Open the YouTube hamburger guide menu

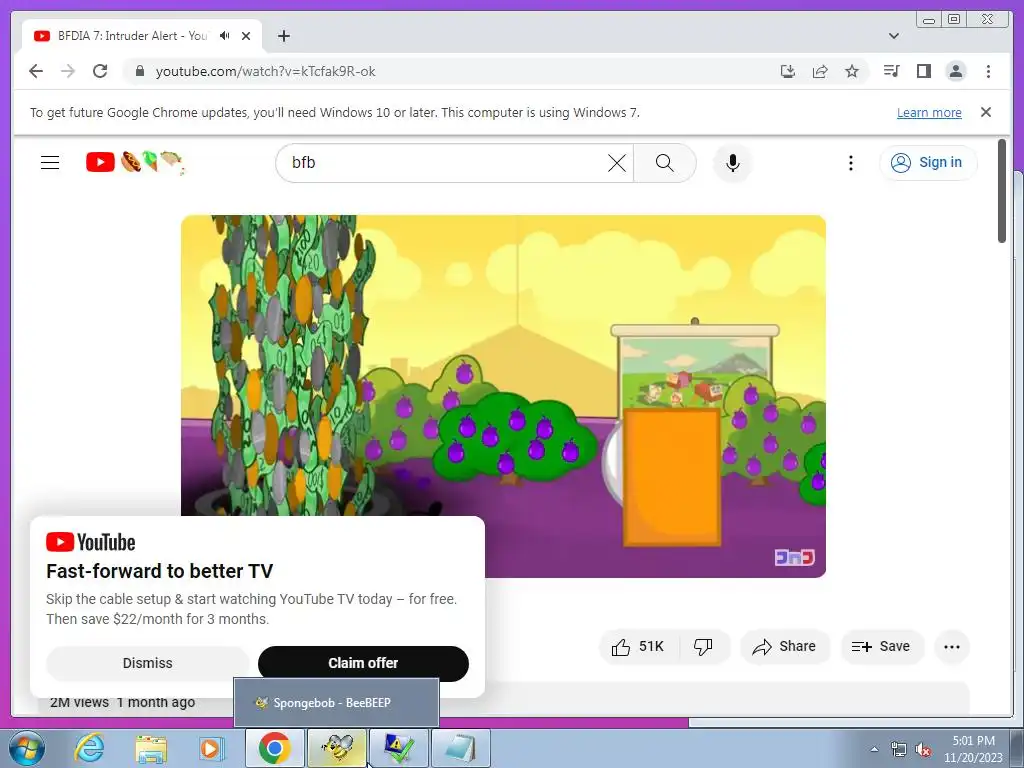[50, 163]
